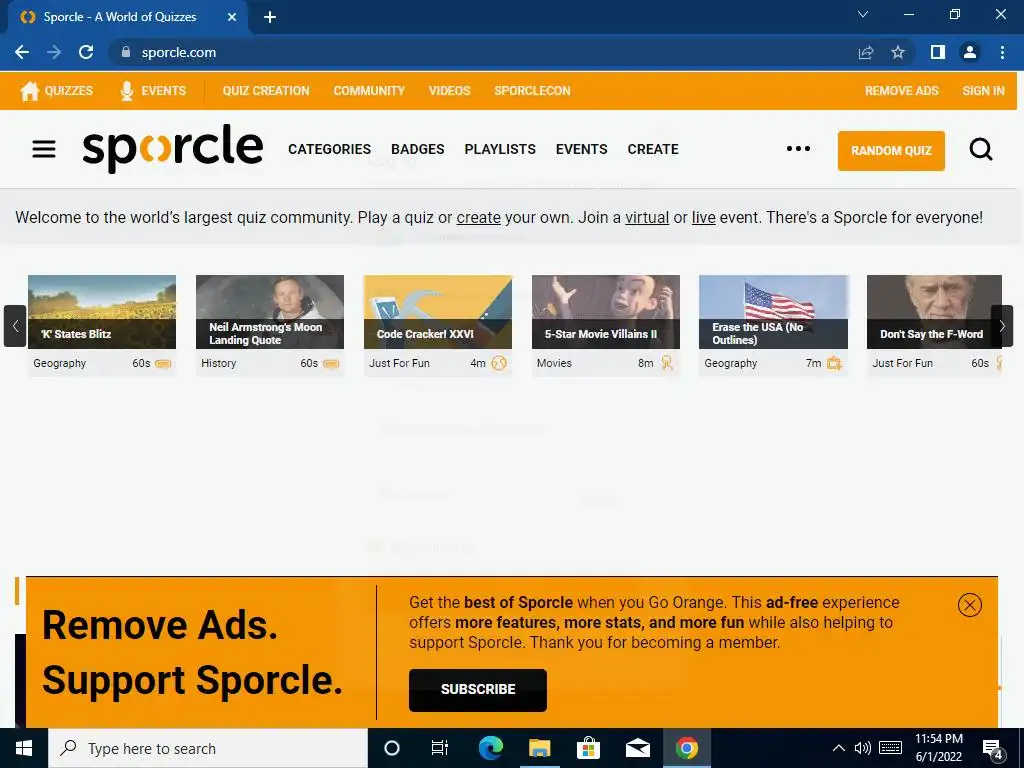1024x768 pixels.
Task: Open notification center icon
Action: pyautogui.click(x=993, y=748)
